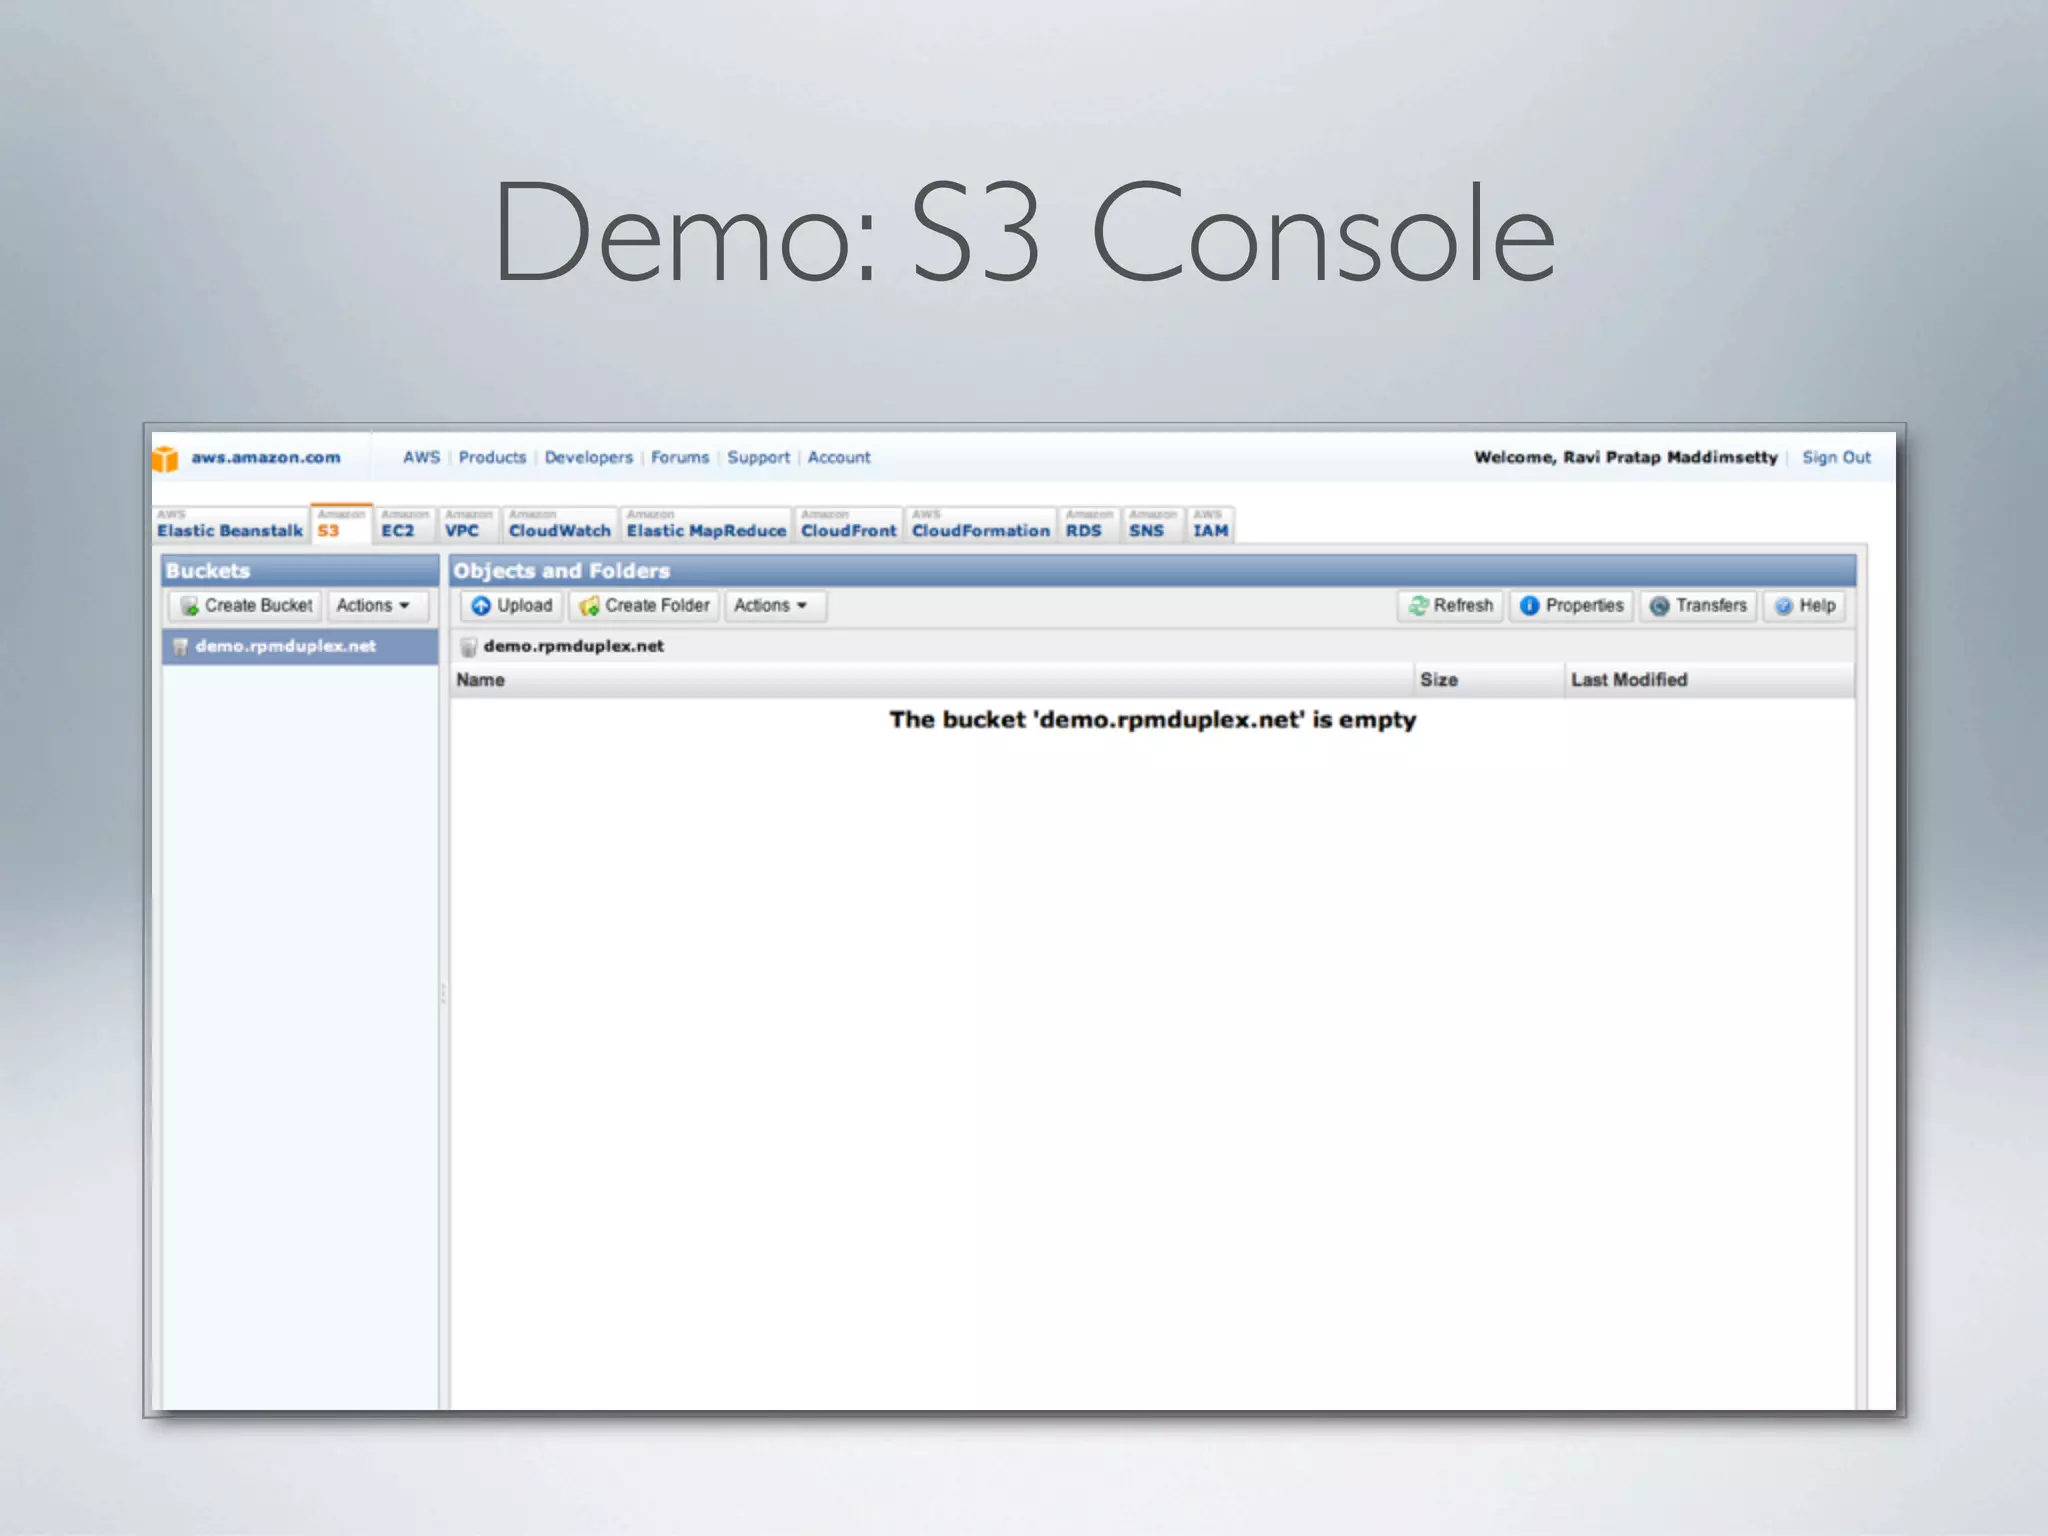The height and width of the screenshot is (1536, 2048).
Task: Select demo.rpmduplex.net bucket in sidebar
Action: [x=300, y=647]
